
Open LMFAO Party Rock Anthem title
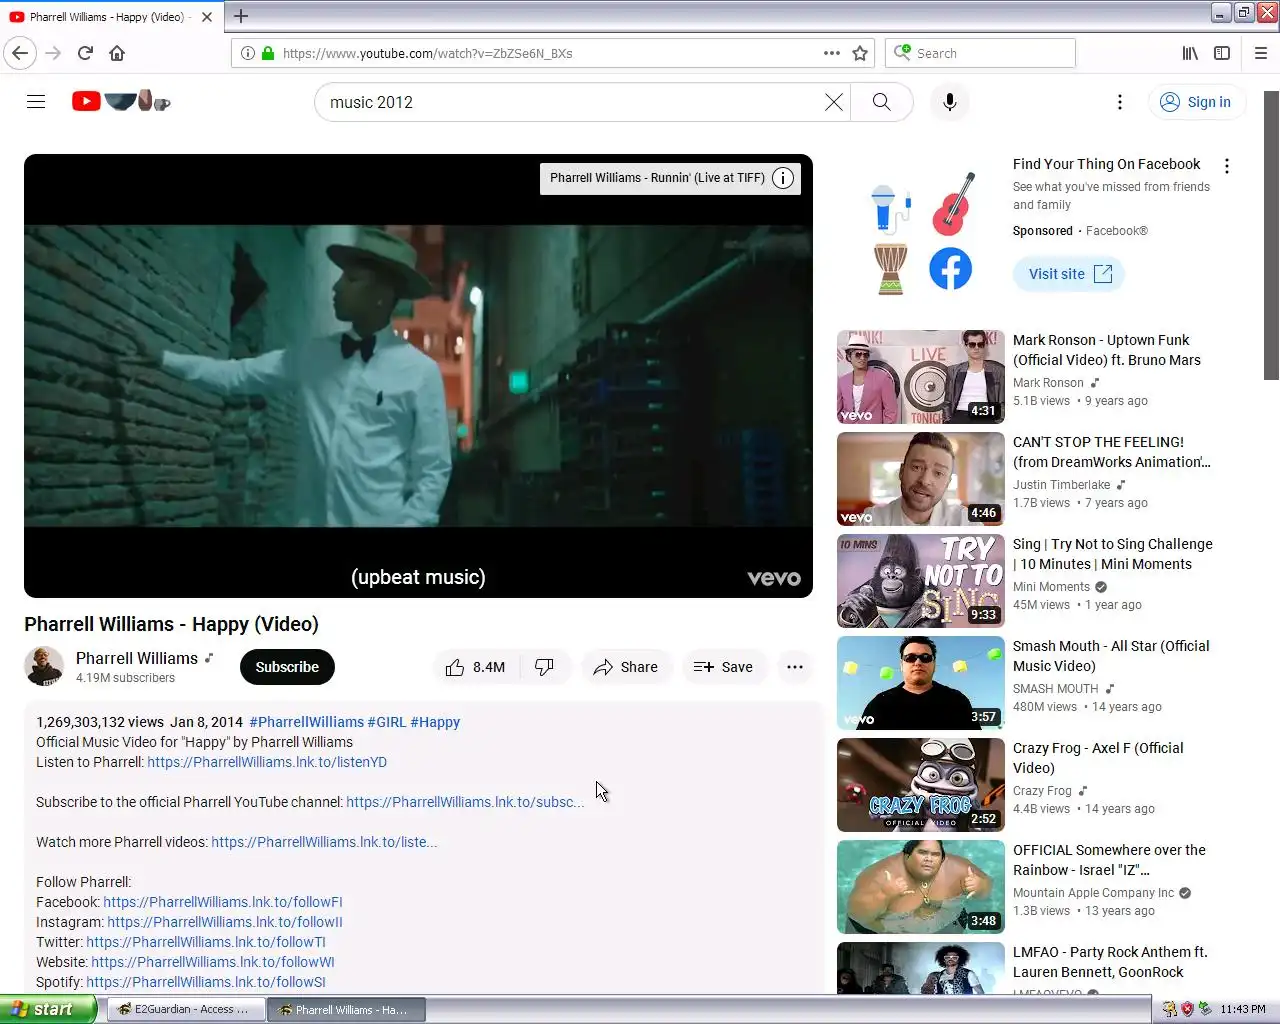click(x=1110, y=962)
